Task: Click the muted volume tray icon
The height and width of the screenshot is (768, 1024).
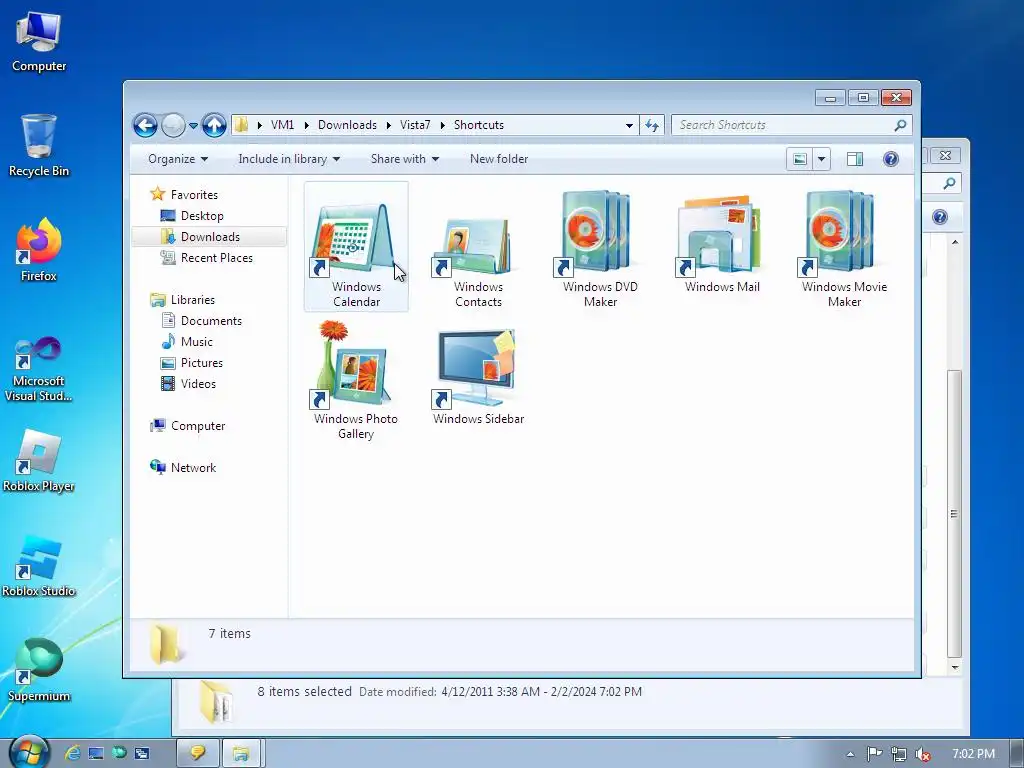Action: [x=923, y=754]
